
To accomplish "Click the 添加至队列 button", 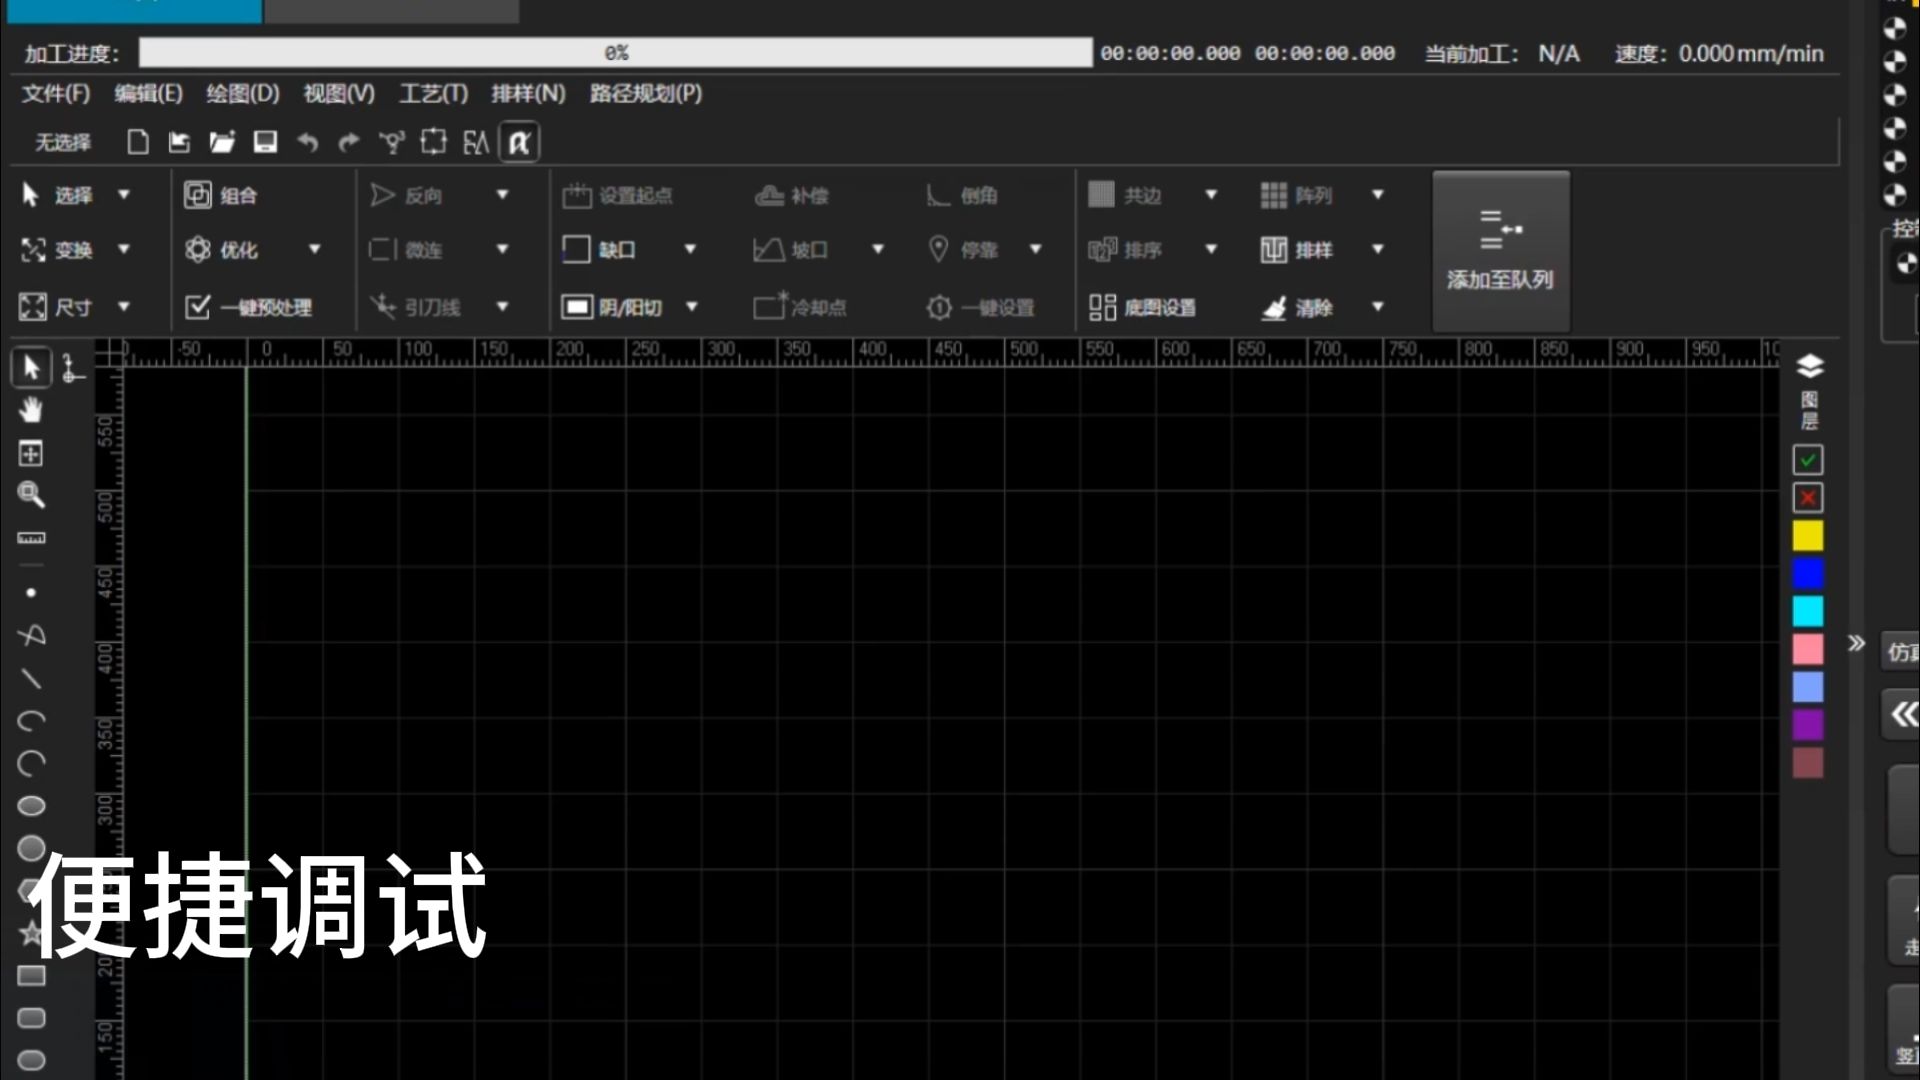I will (1500, 250).
